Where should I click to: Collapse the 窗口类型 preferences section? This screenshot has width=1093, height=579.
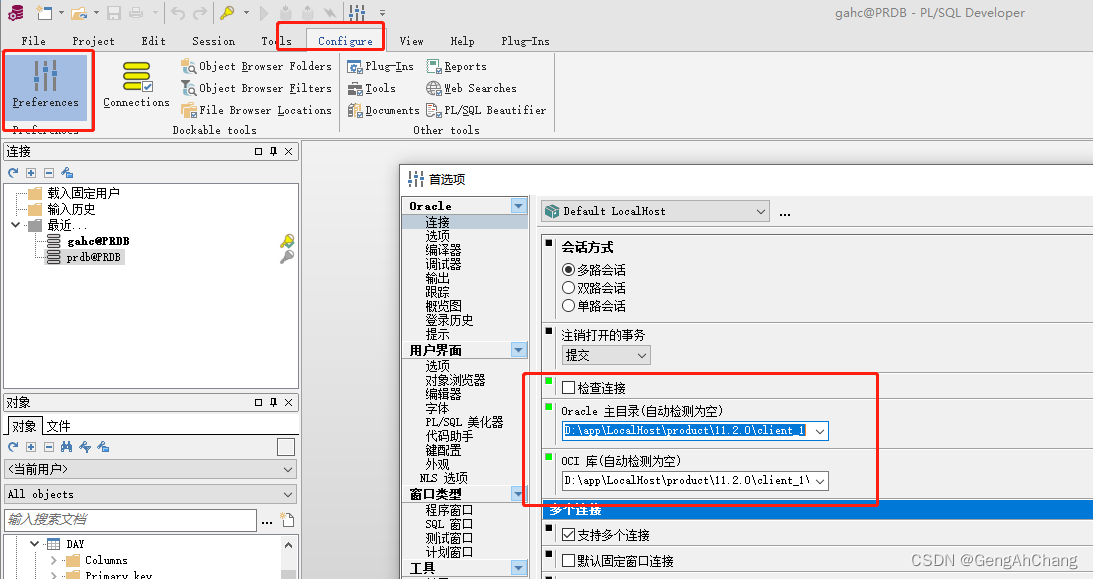(518, 494)
